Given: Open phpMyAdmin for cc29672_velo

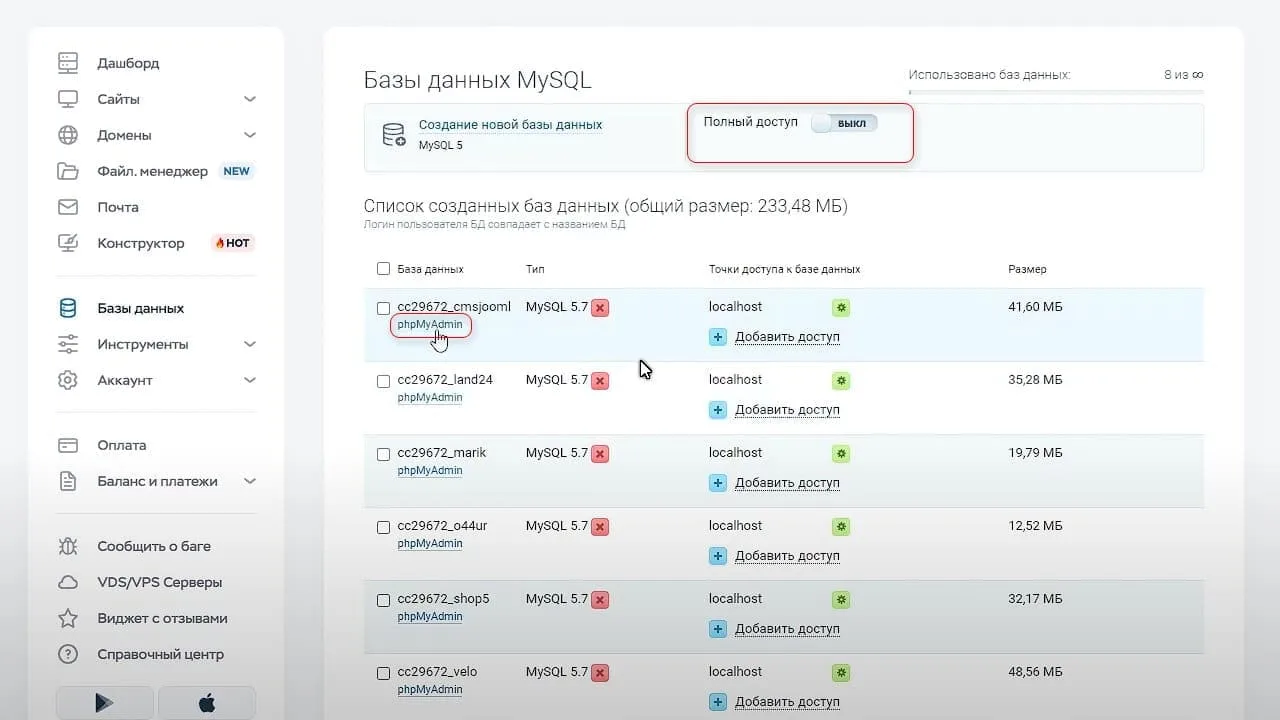Looking at the screenshot, I should click(430, 689).
